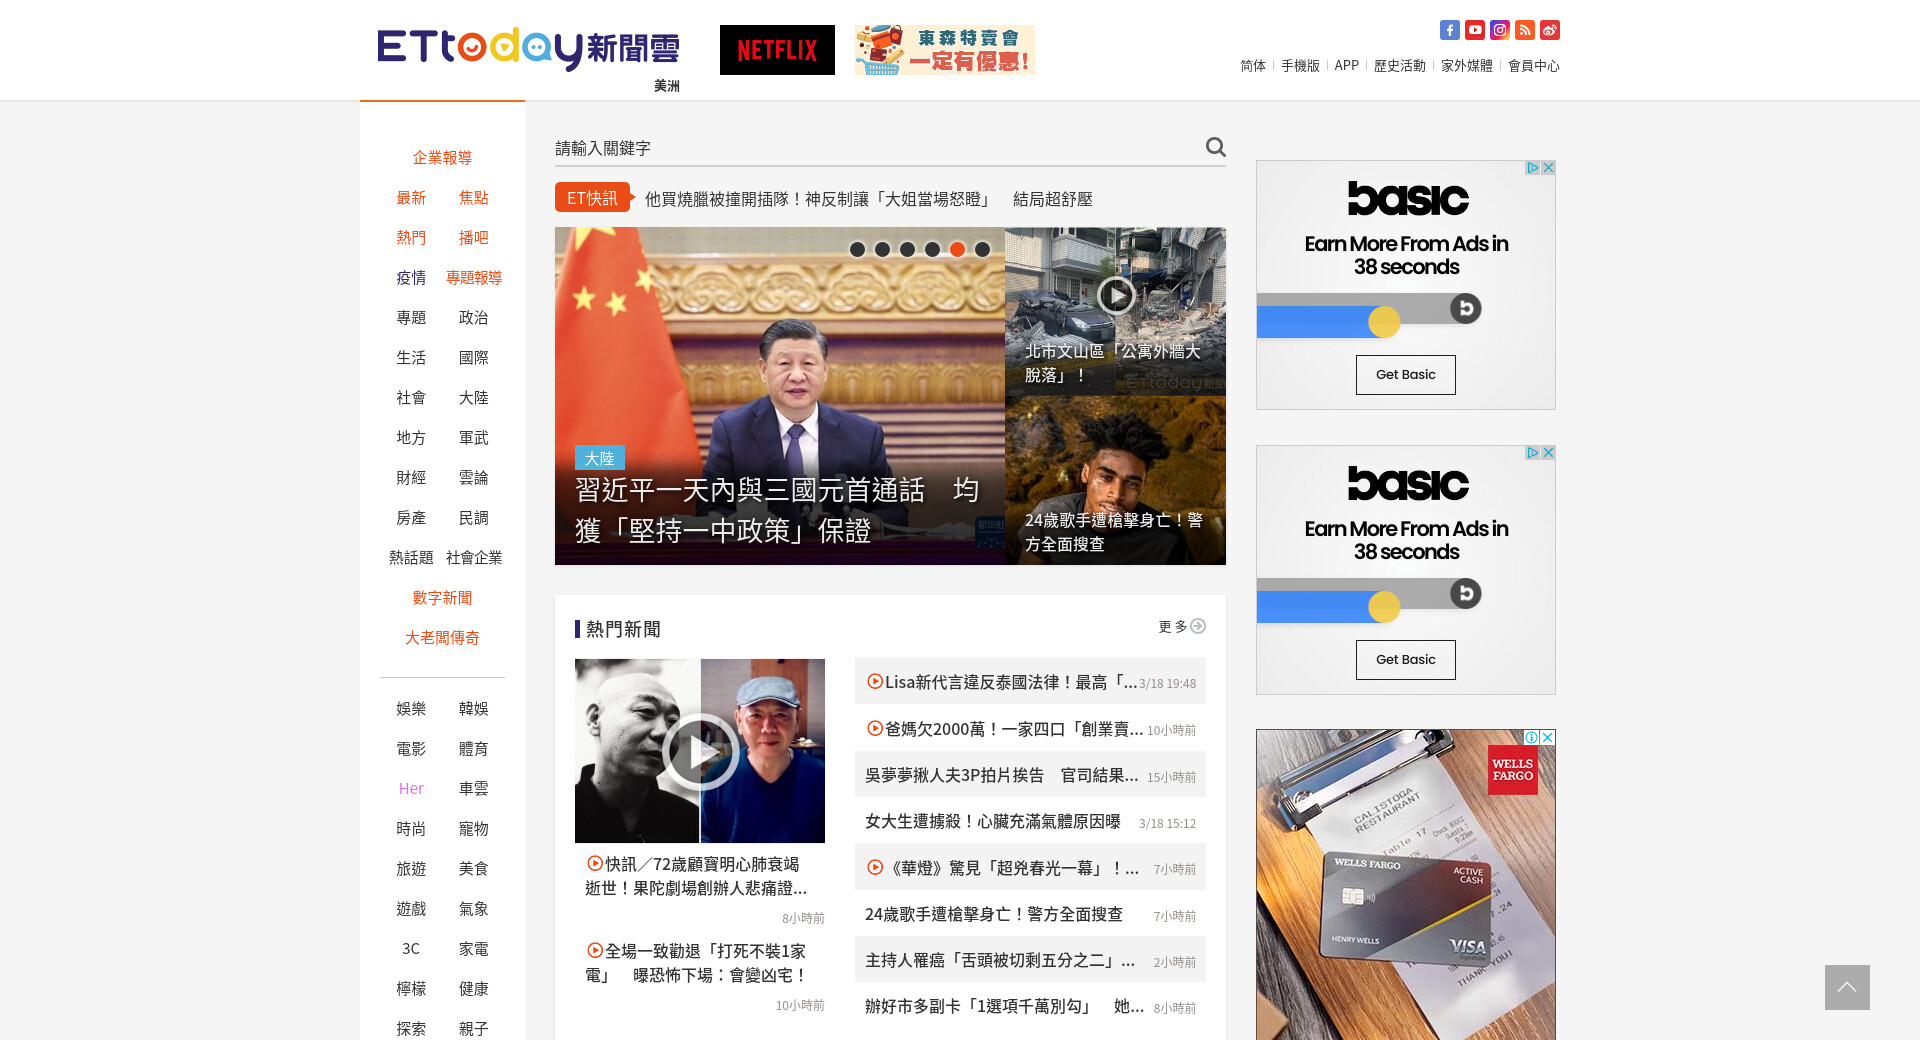Click the 會員中心 link
The width and height of the screenshot is (1920, 1040).
click(1533, 66)
